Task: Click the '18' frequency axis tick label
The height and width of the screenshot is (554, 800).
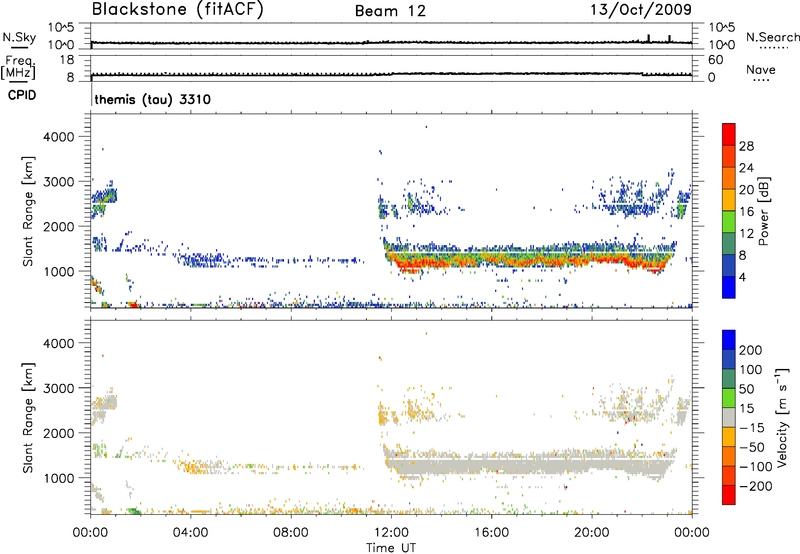Action: pos(67,60)
